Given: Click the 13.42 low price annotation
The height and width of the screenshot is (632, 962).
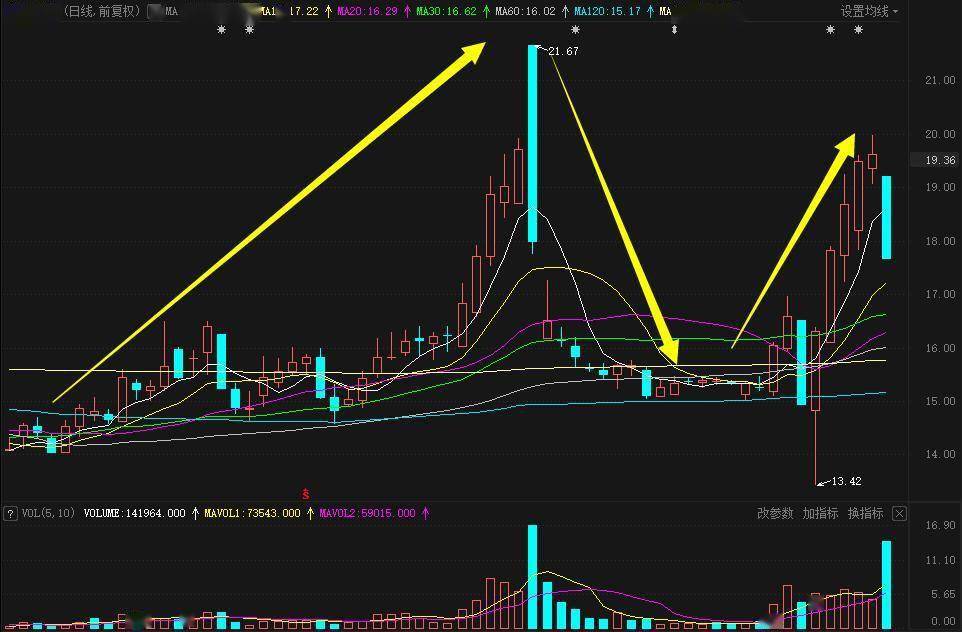Looking at the screenshot, I should pyautogui.click(x=846, y=481).
